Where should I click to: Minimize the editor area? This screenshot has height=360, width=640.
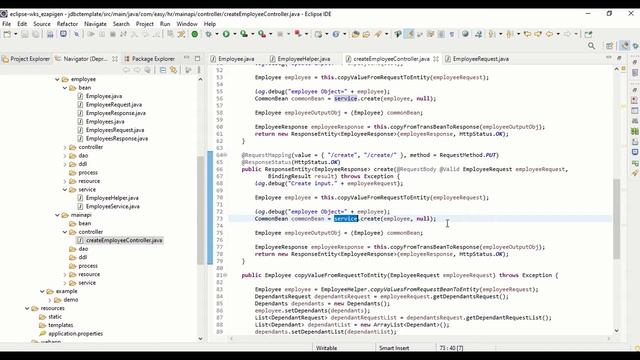(x=609, y=58)
